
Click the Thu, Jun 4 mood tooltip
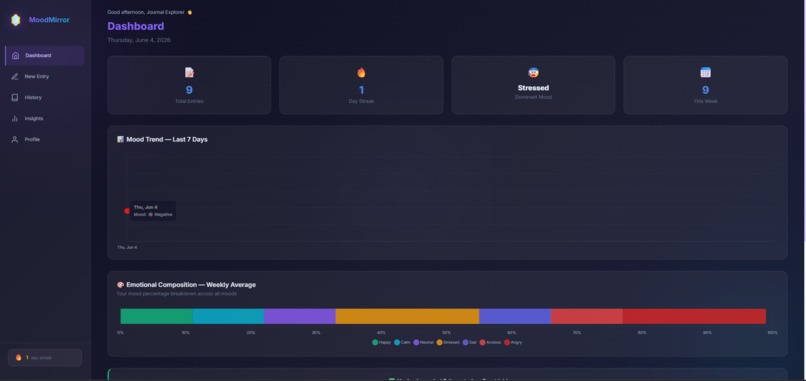click(x=153, y=211)
